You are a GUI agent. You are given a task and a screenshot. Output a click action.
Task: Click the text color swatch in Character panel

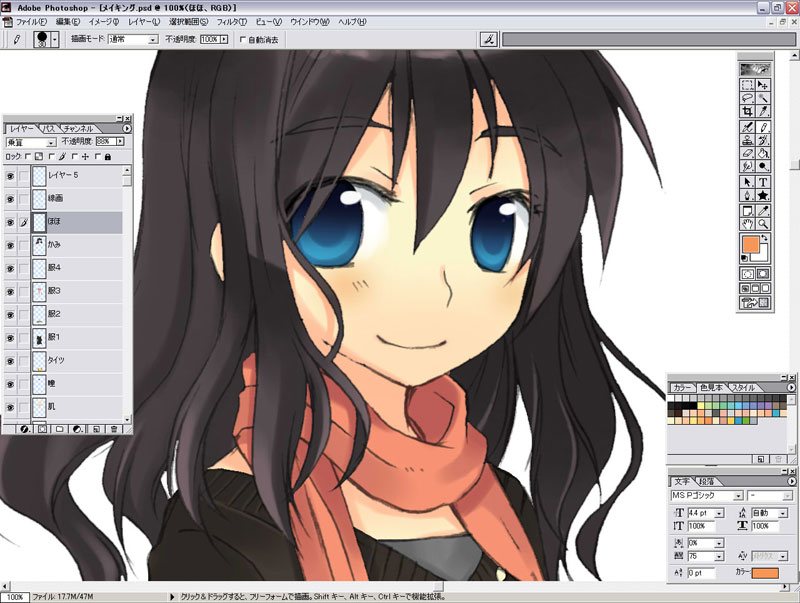tap(765, 573)
